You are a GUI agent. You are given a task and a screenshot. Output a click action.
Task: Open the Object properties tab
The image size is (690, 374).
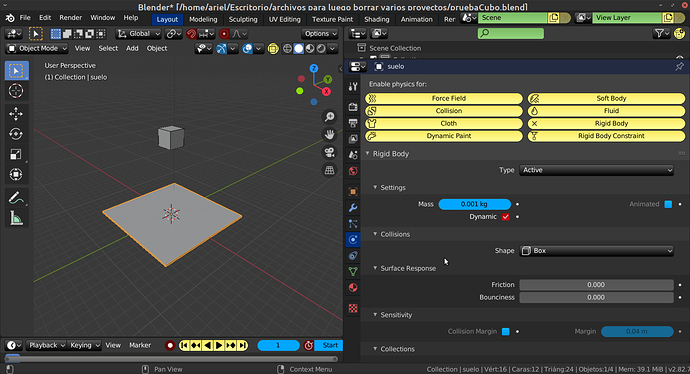tap(353, 191)
